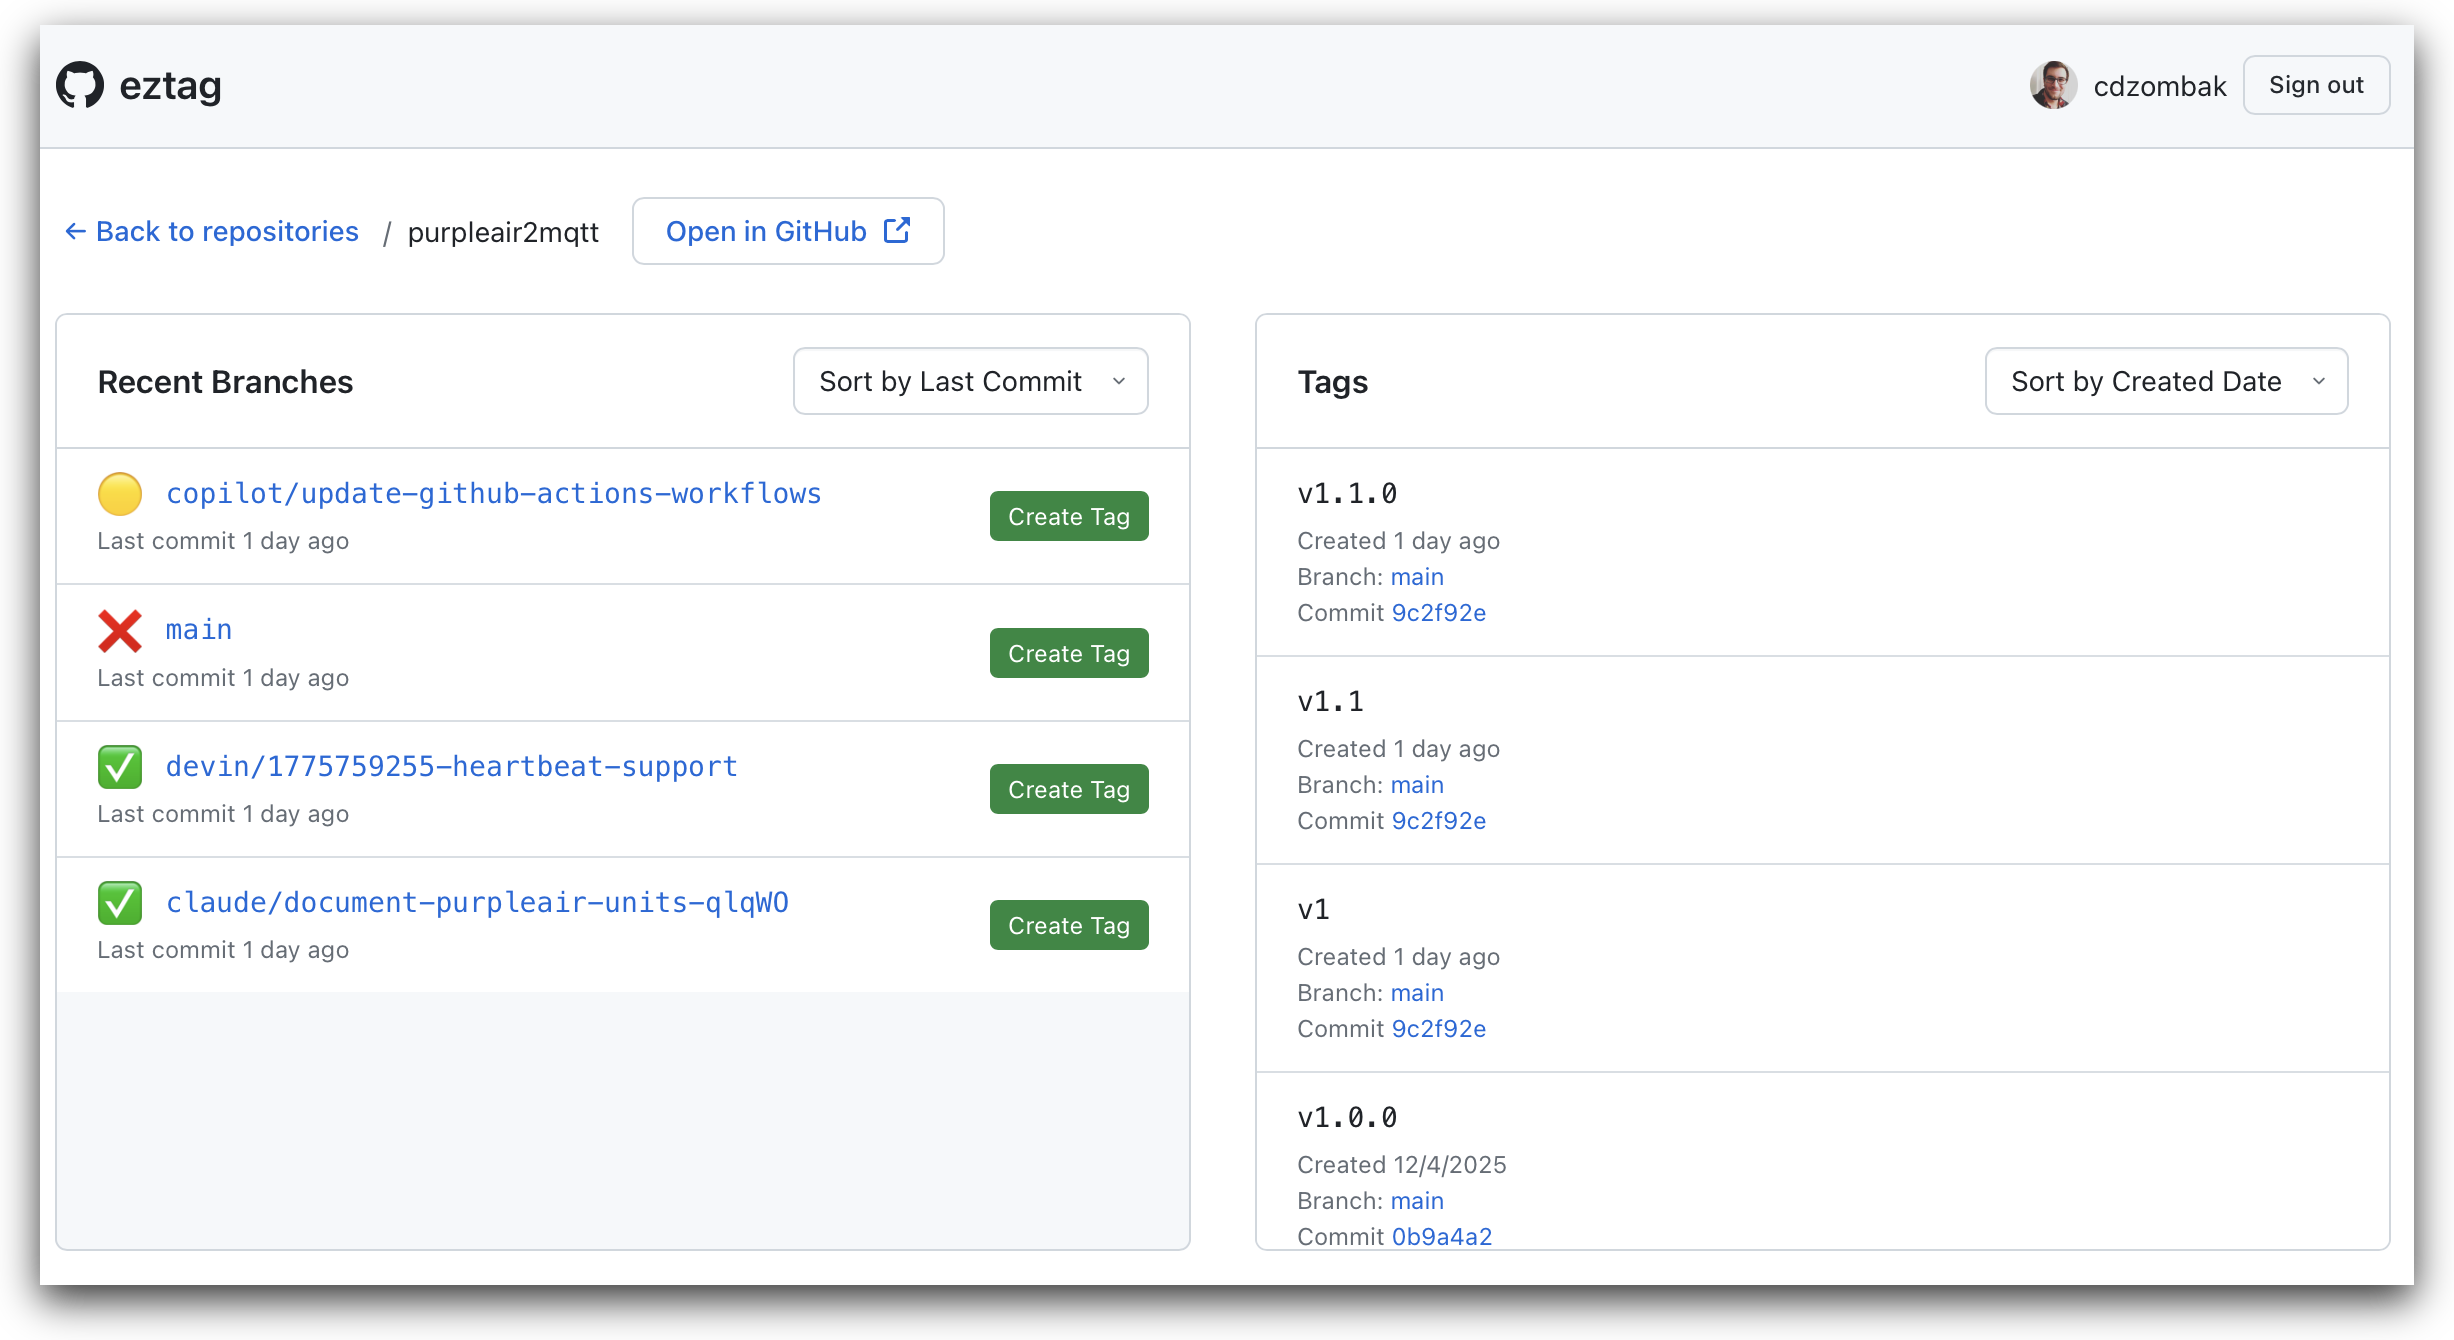Open the Sort by Last Commit dropdown
This screenshot has height=1340, width=2454.
[970, 381]
